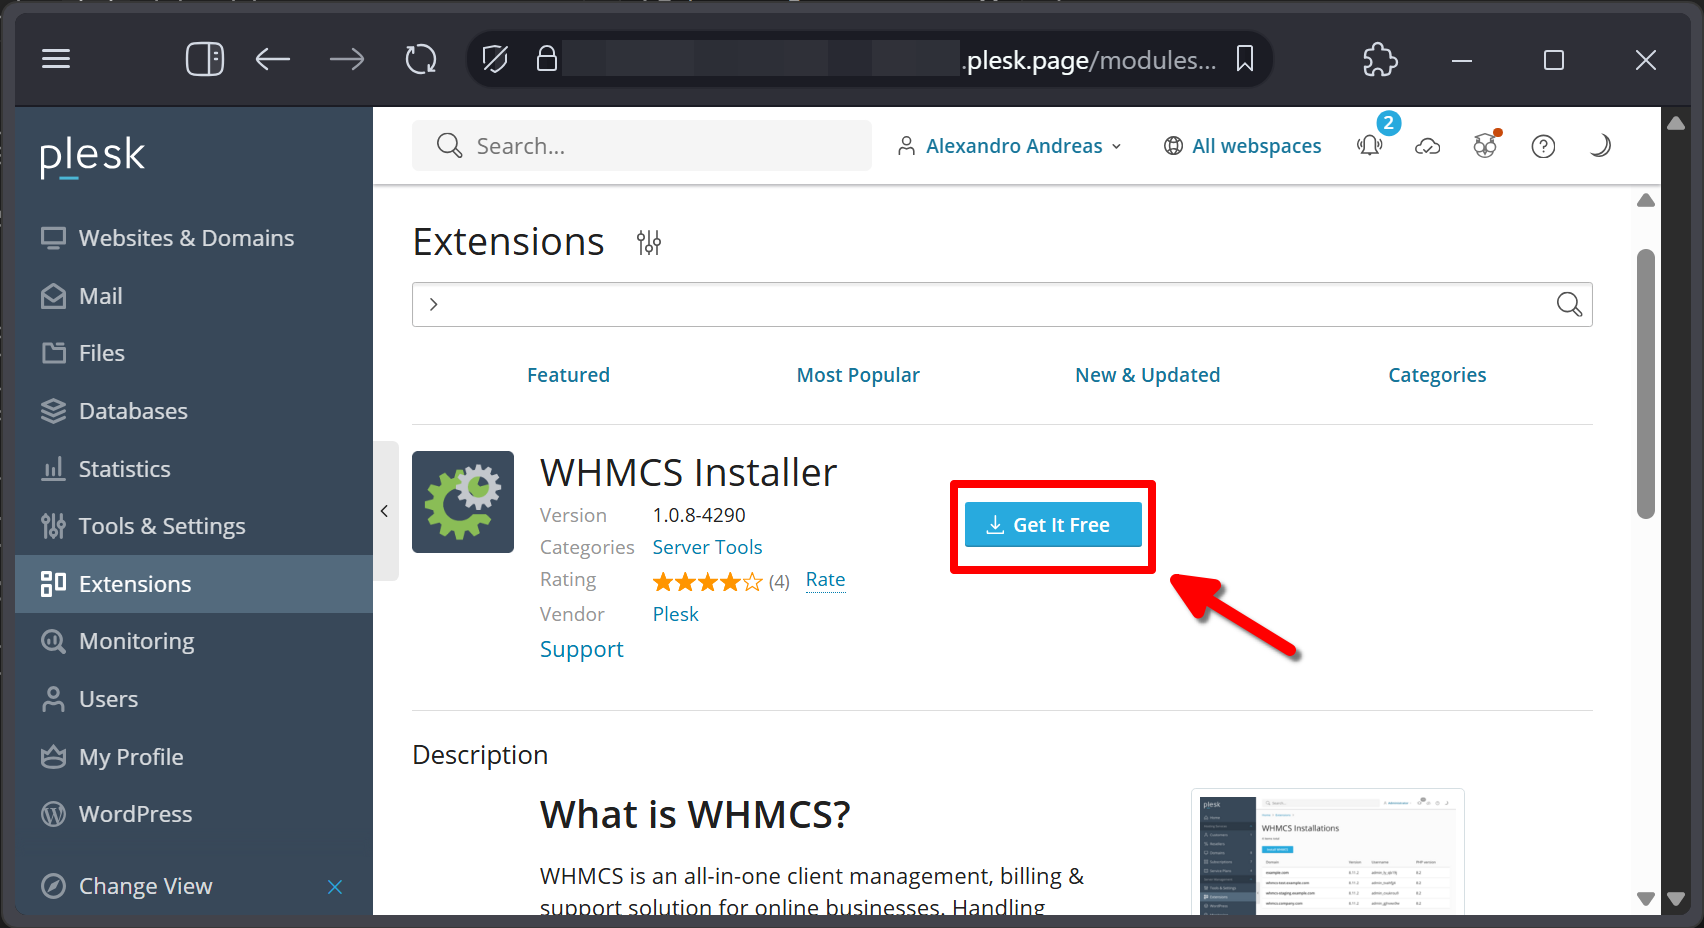Screen dimensions: 1704x928
Task: Toggle dark mode with the moon icon
Action: (1600, 146)
